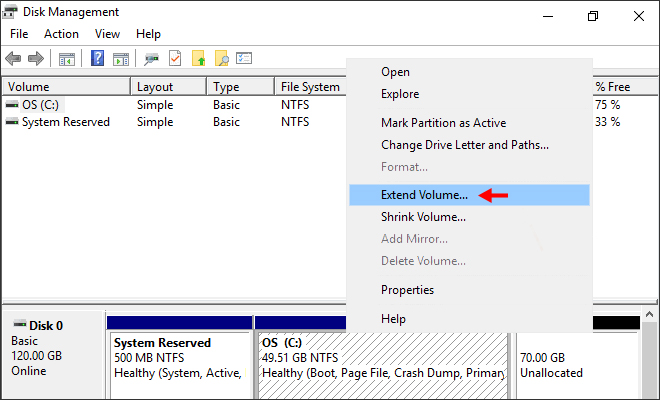660x400 pixels.
Task: Select Change Drive Letter and Paths option
Action: click(x=464, y=145)
